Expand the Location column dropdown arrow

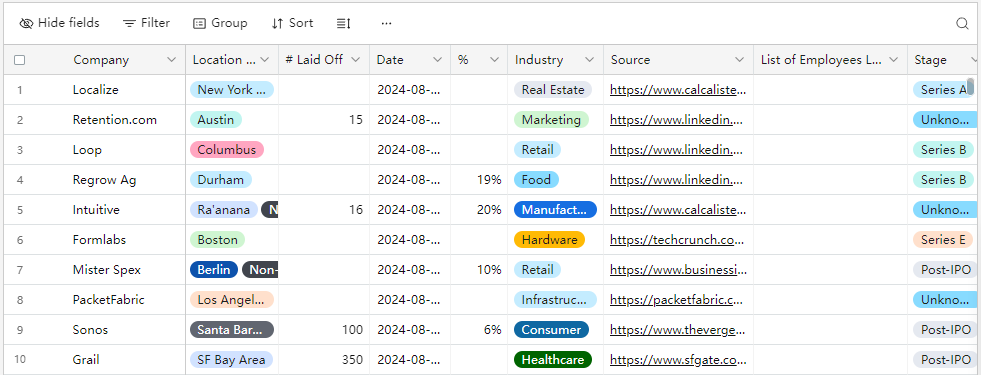click(265, 60)
